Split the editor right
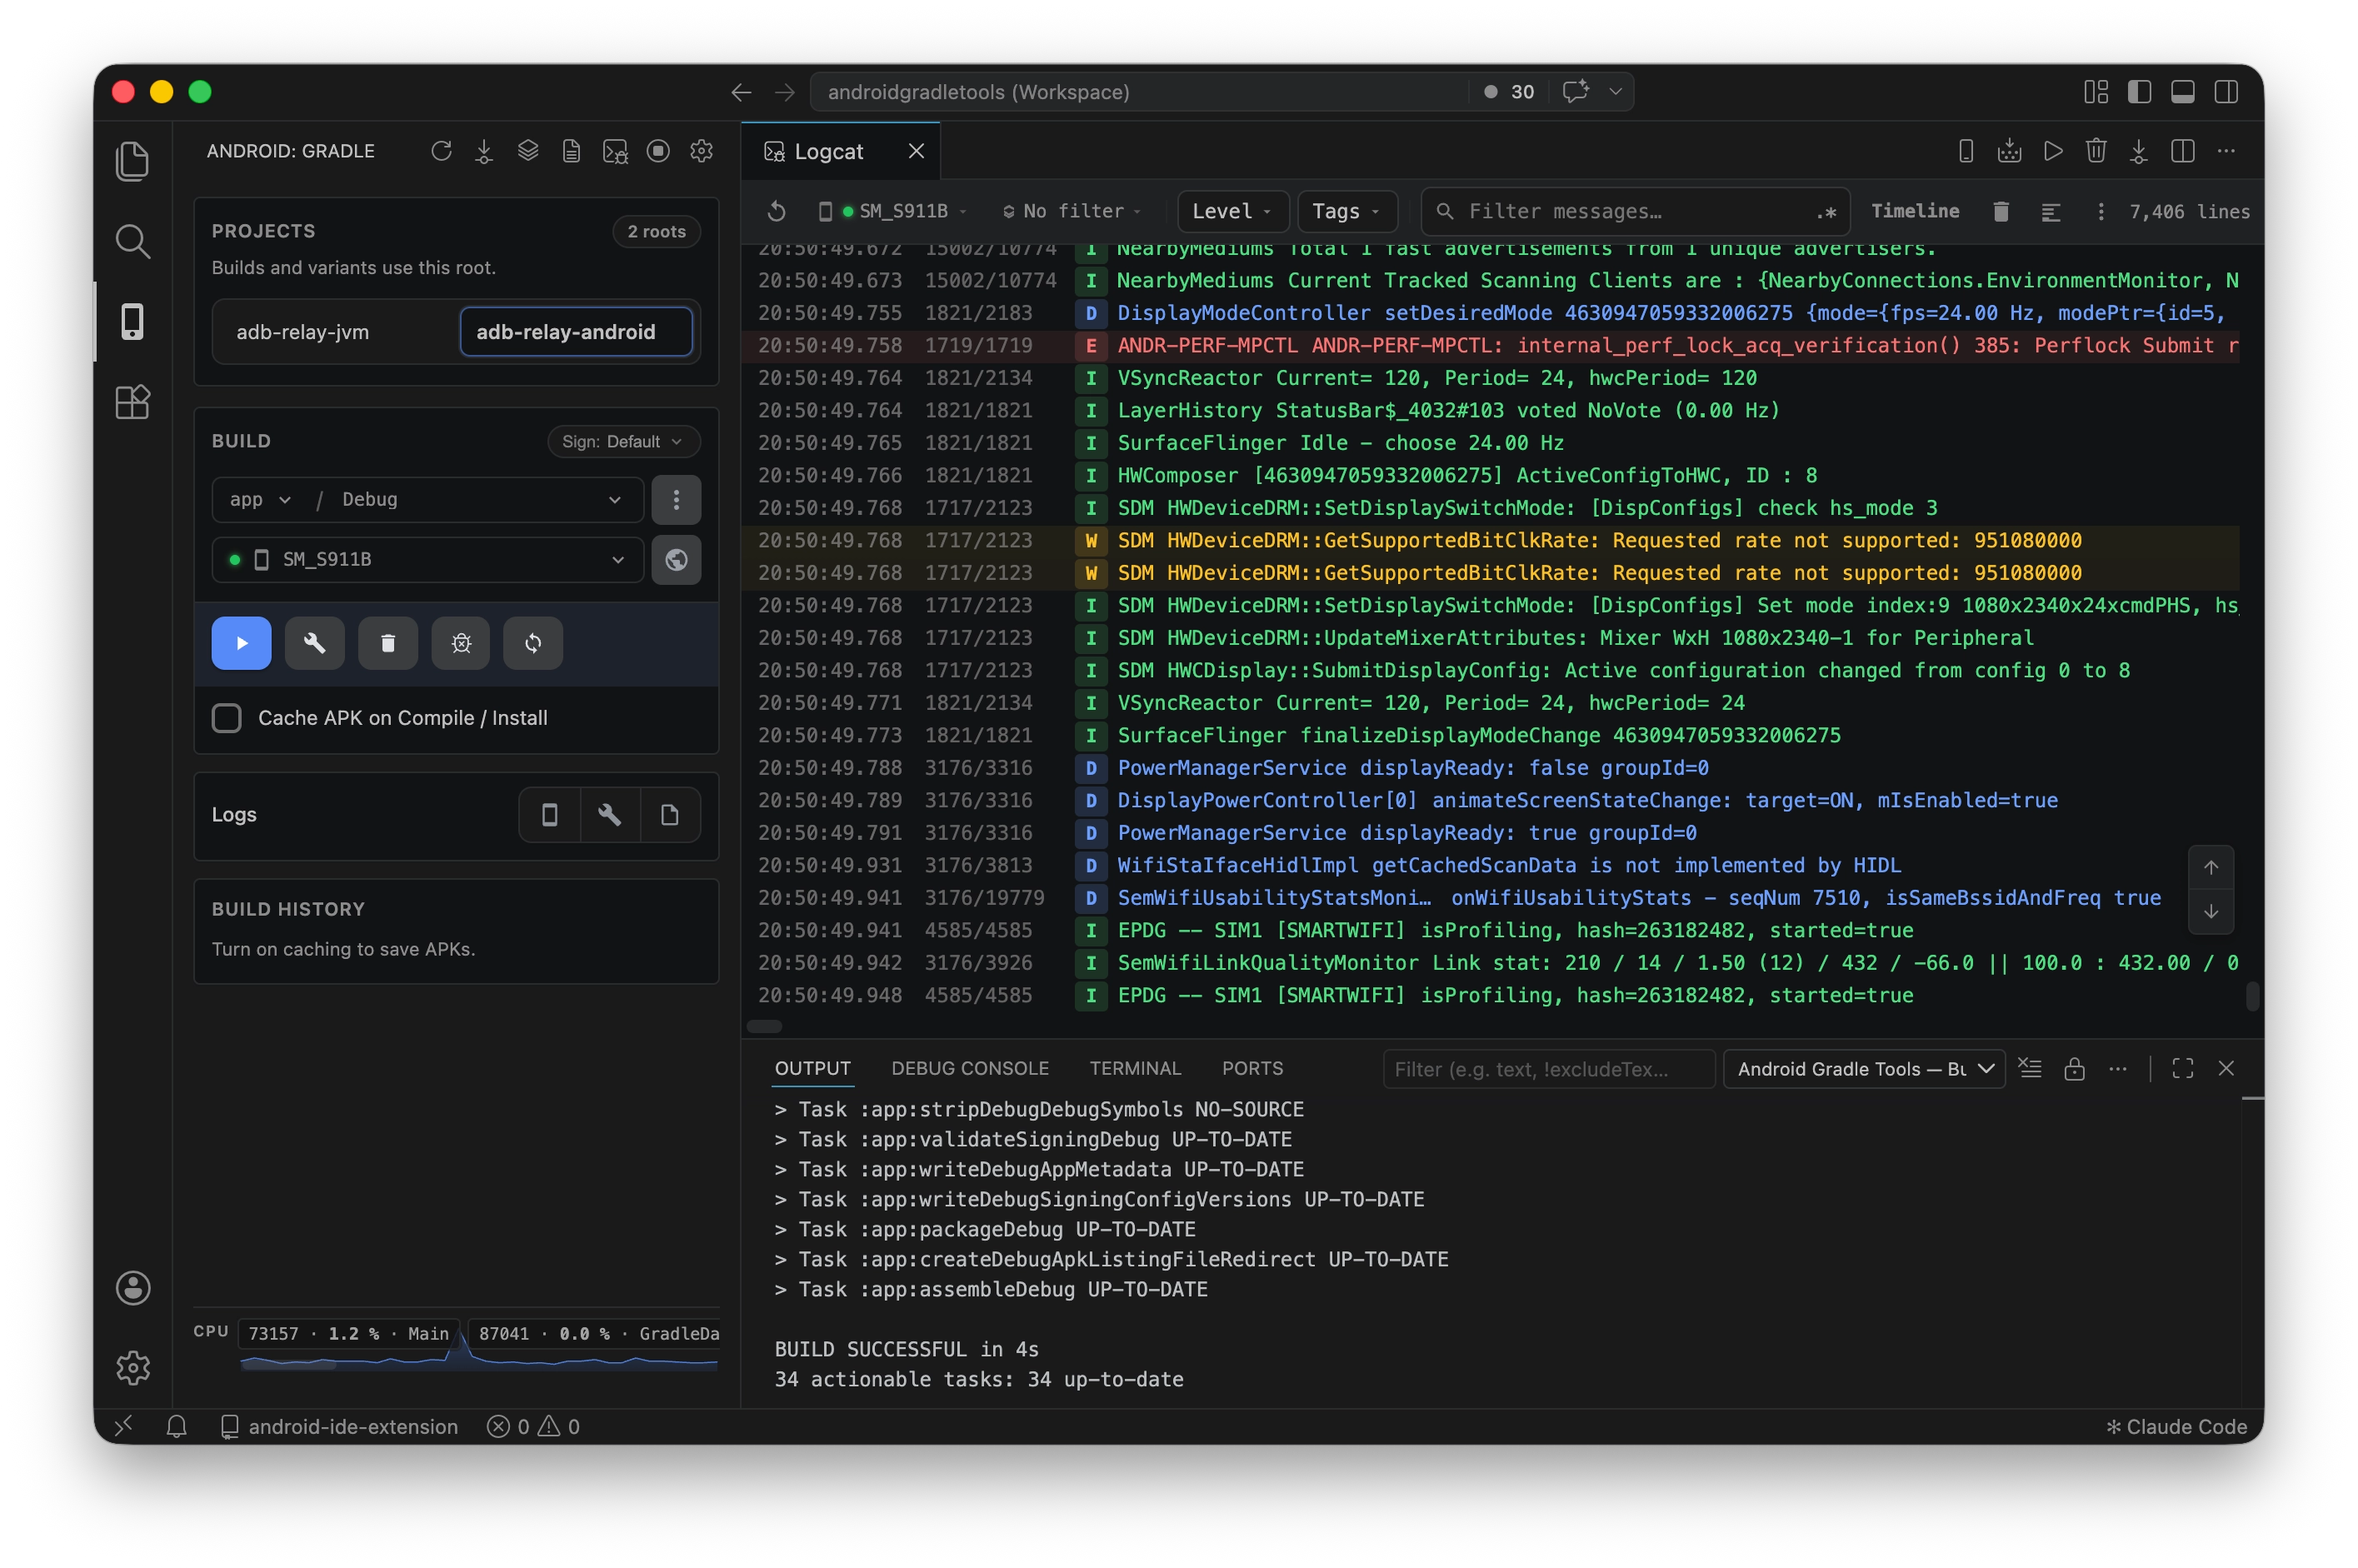 2183,151
